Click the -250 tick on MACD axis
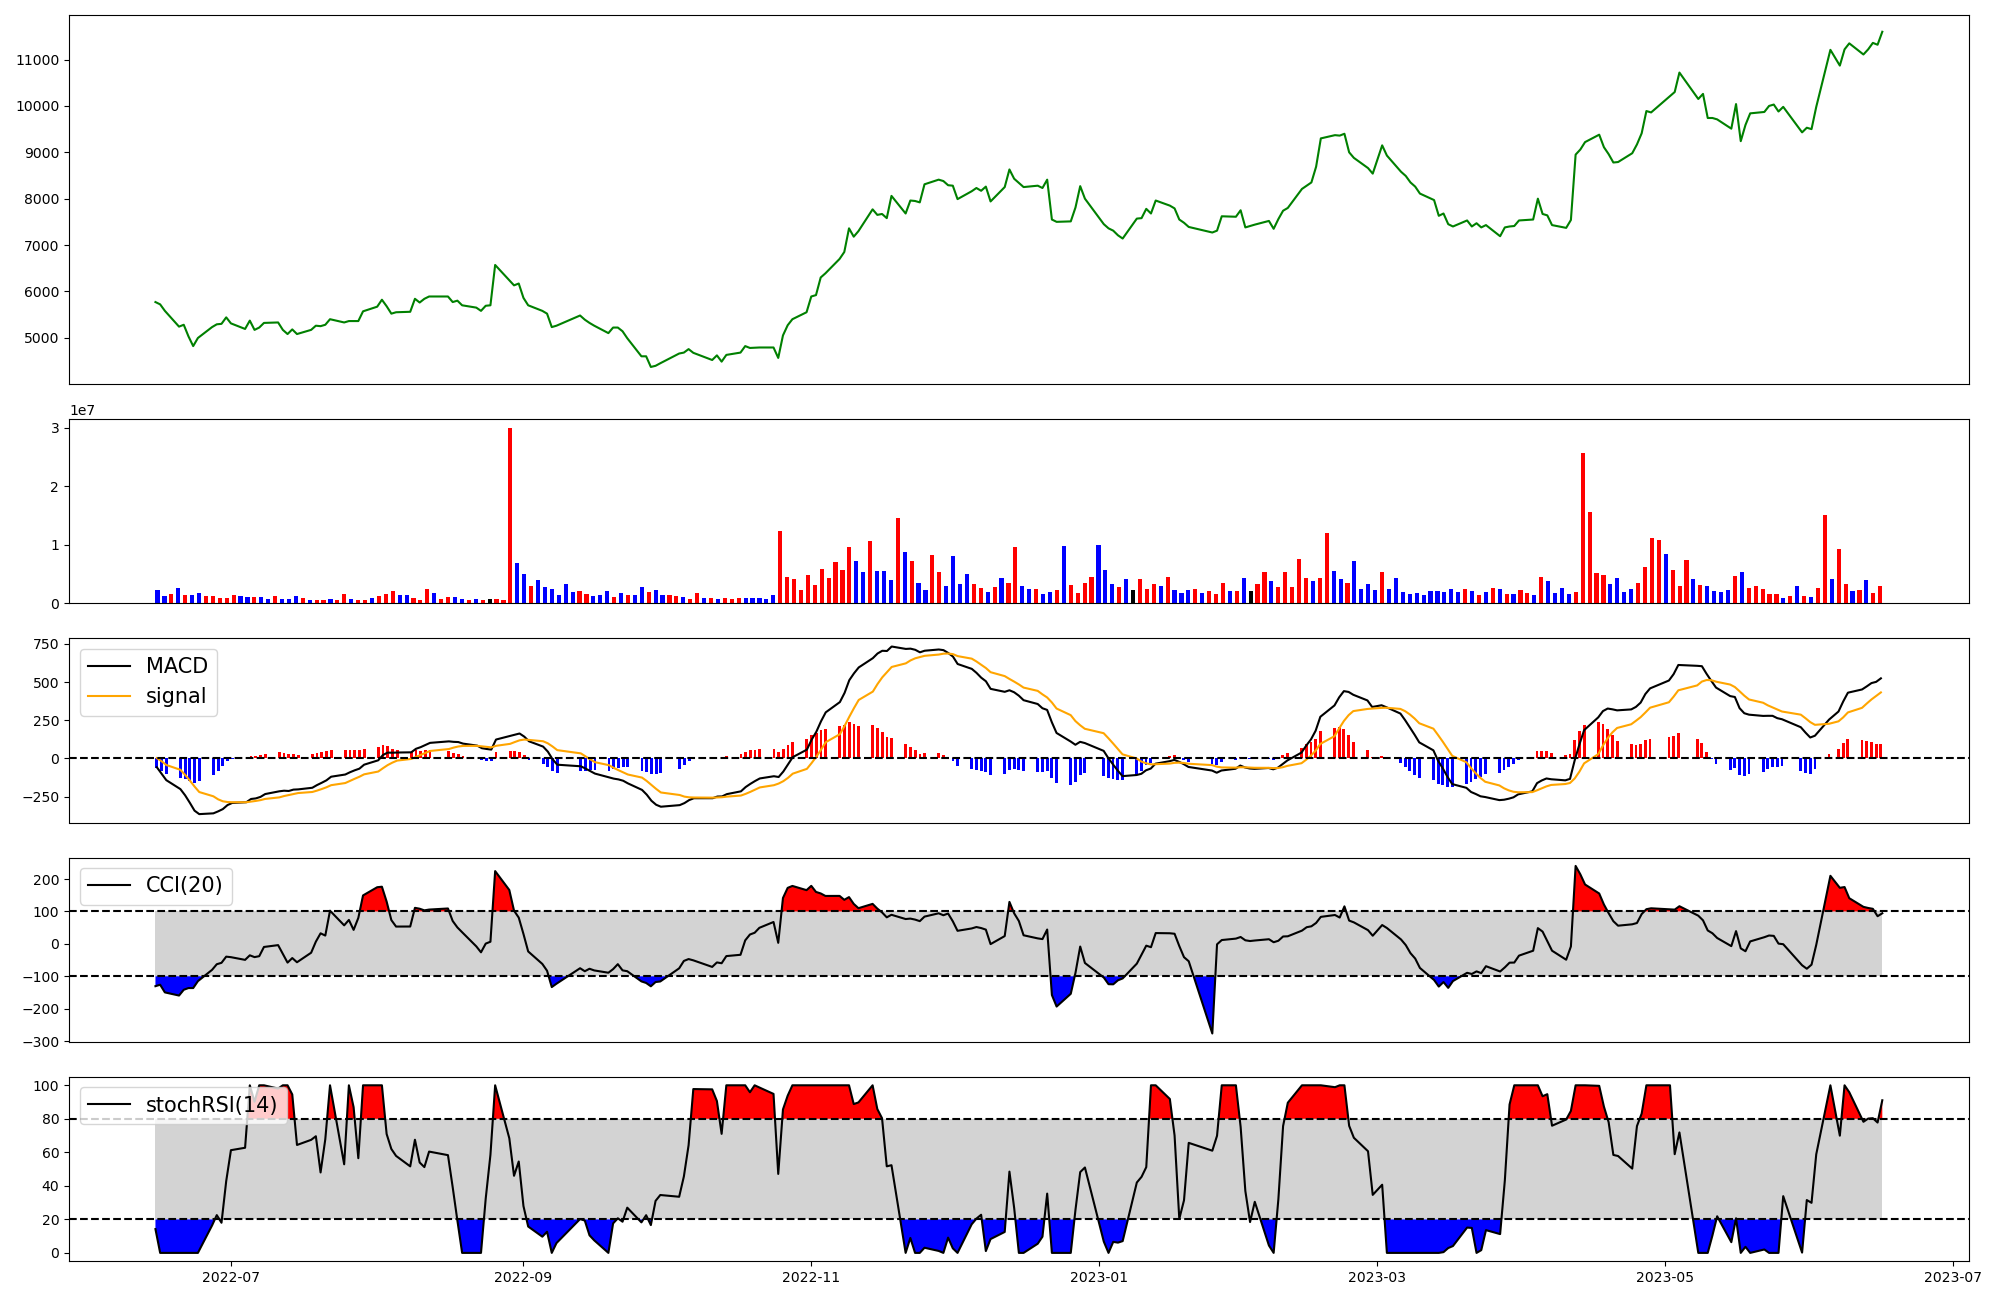The width and height of the screenshot is (2000, 1300). click(40, 797)
